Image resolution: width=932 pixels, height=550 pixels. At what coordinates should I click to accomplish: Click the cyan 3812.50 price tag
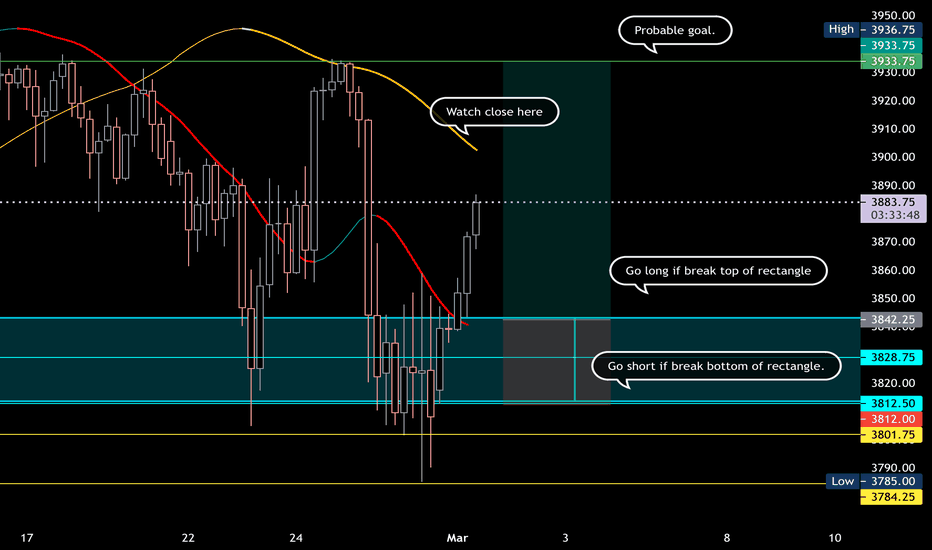892,403
